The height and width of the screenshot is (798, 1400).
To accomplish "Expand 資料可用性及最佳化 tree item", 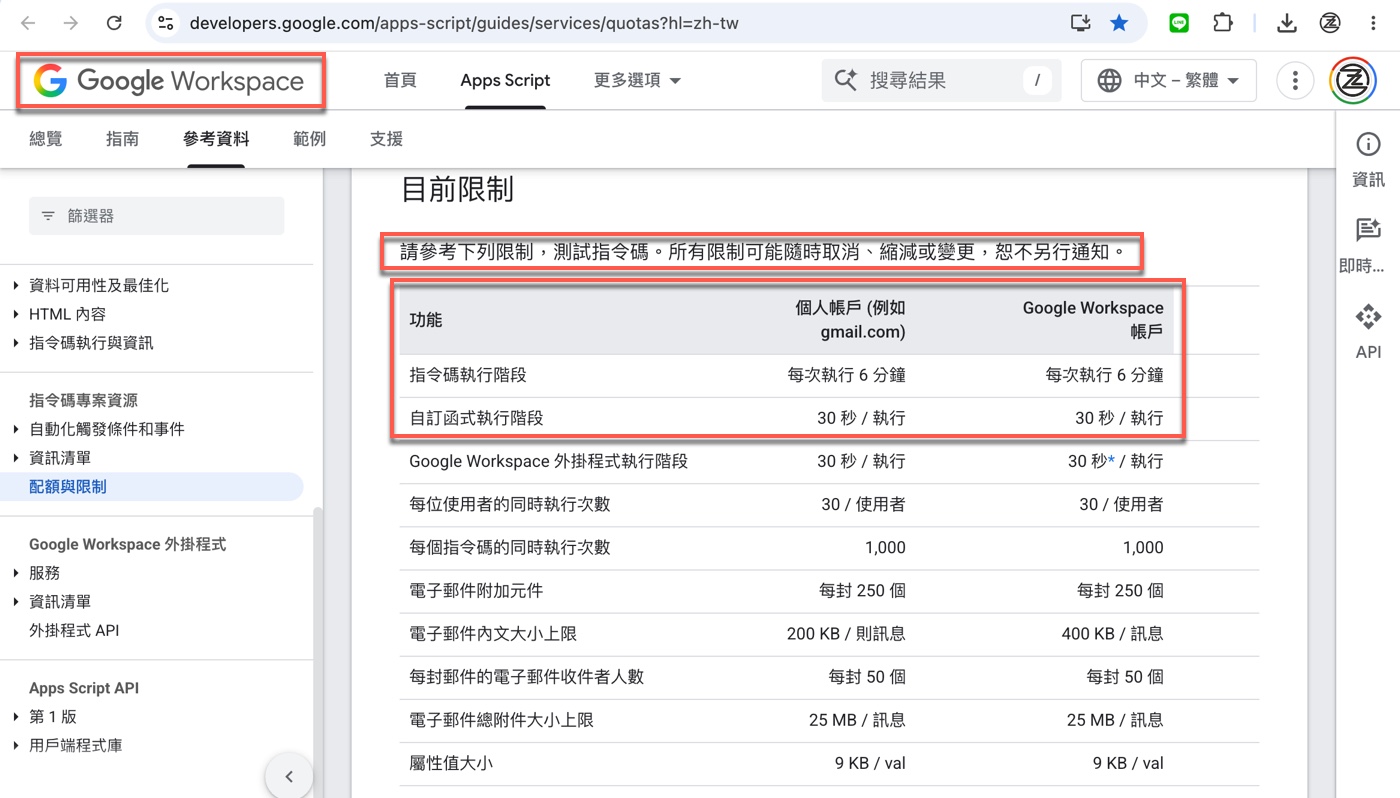I will tap(16, 286).
